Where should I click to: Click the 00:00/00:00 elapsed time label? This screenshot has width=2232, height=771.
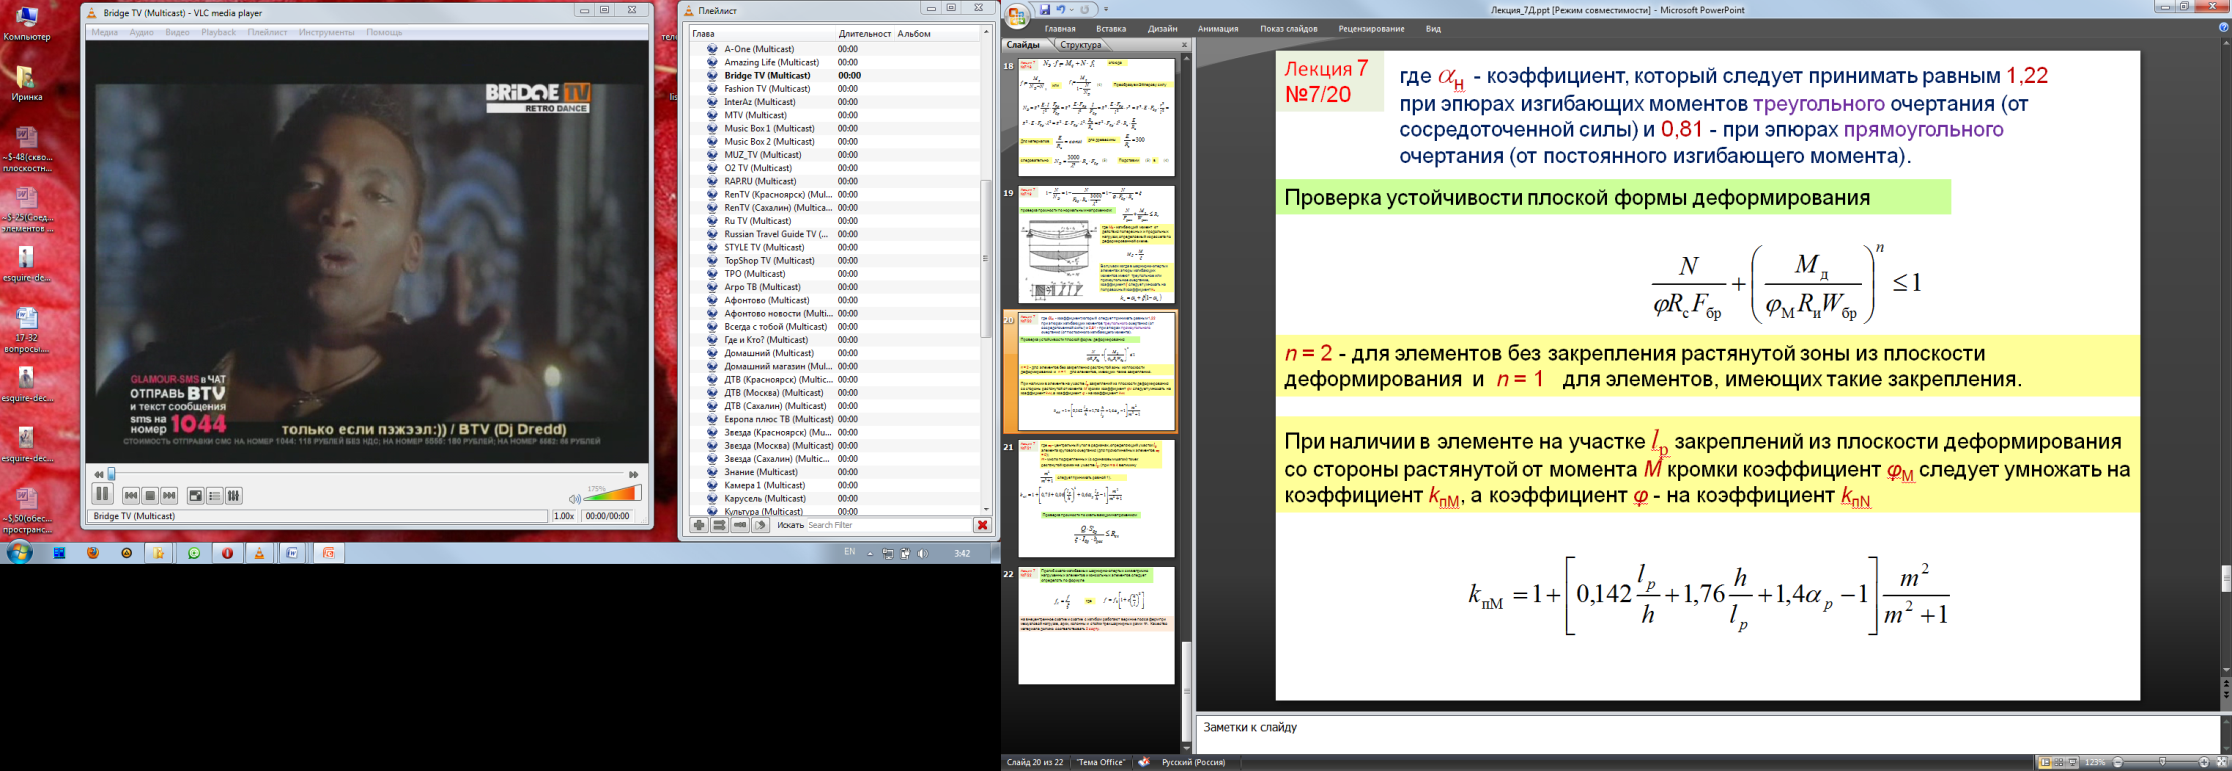[607, 516]
